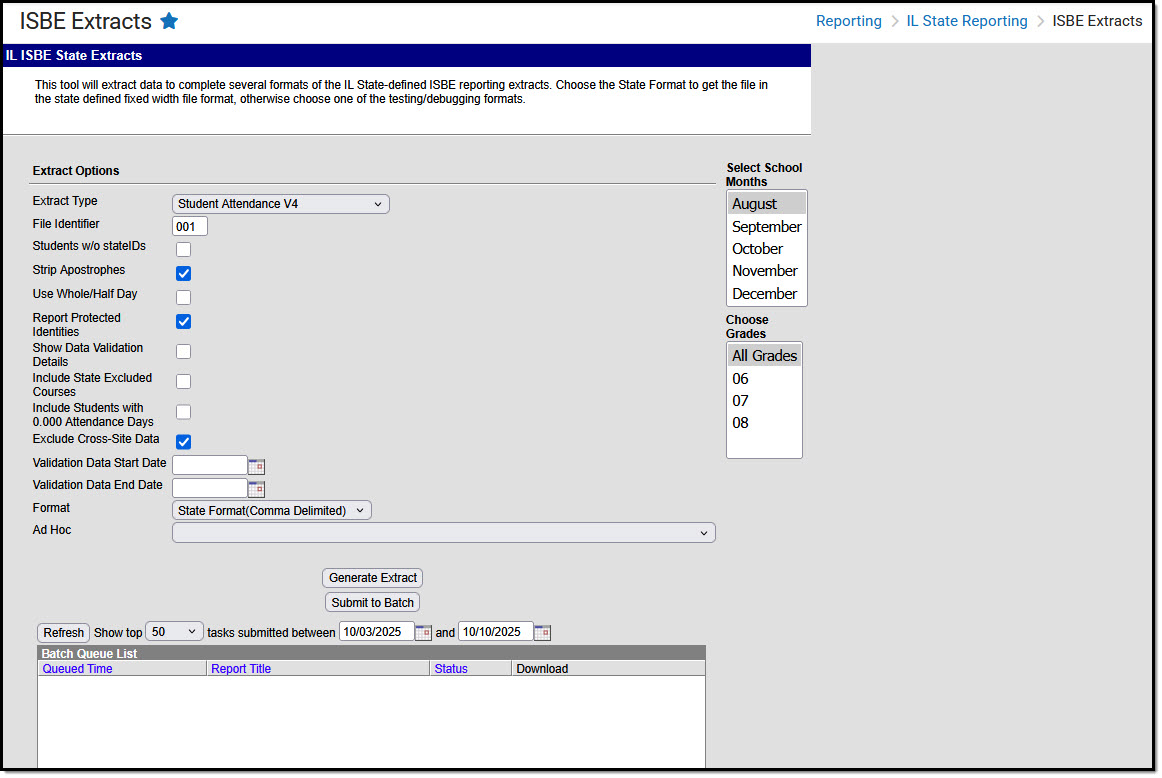Open calendar picker for Validation Data Start Date
The height and width of the screenshot is (778, 1162).
[x=256, y=464]
